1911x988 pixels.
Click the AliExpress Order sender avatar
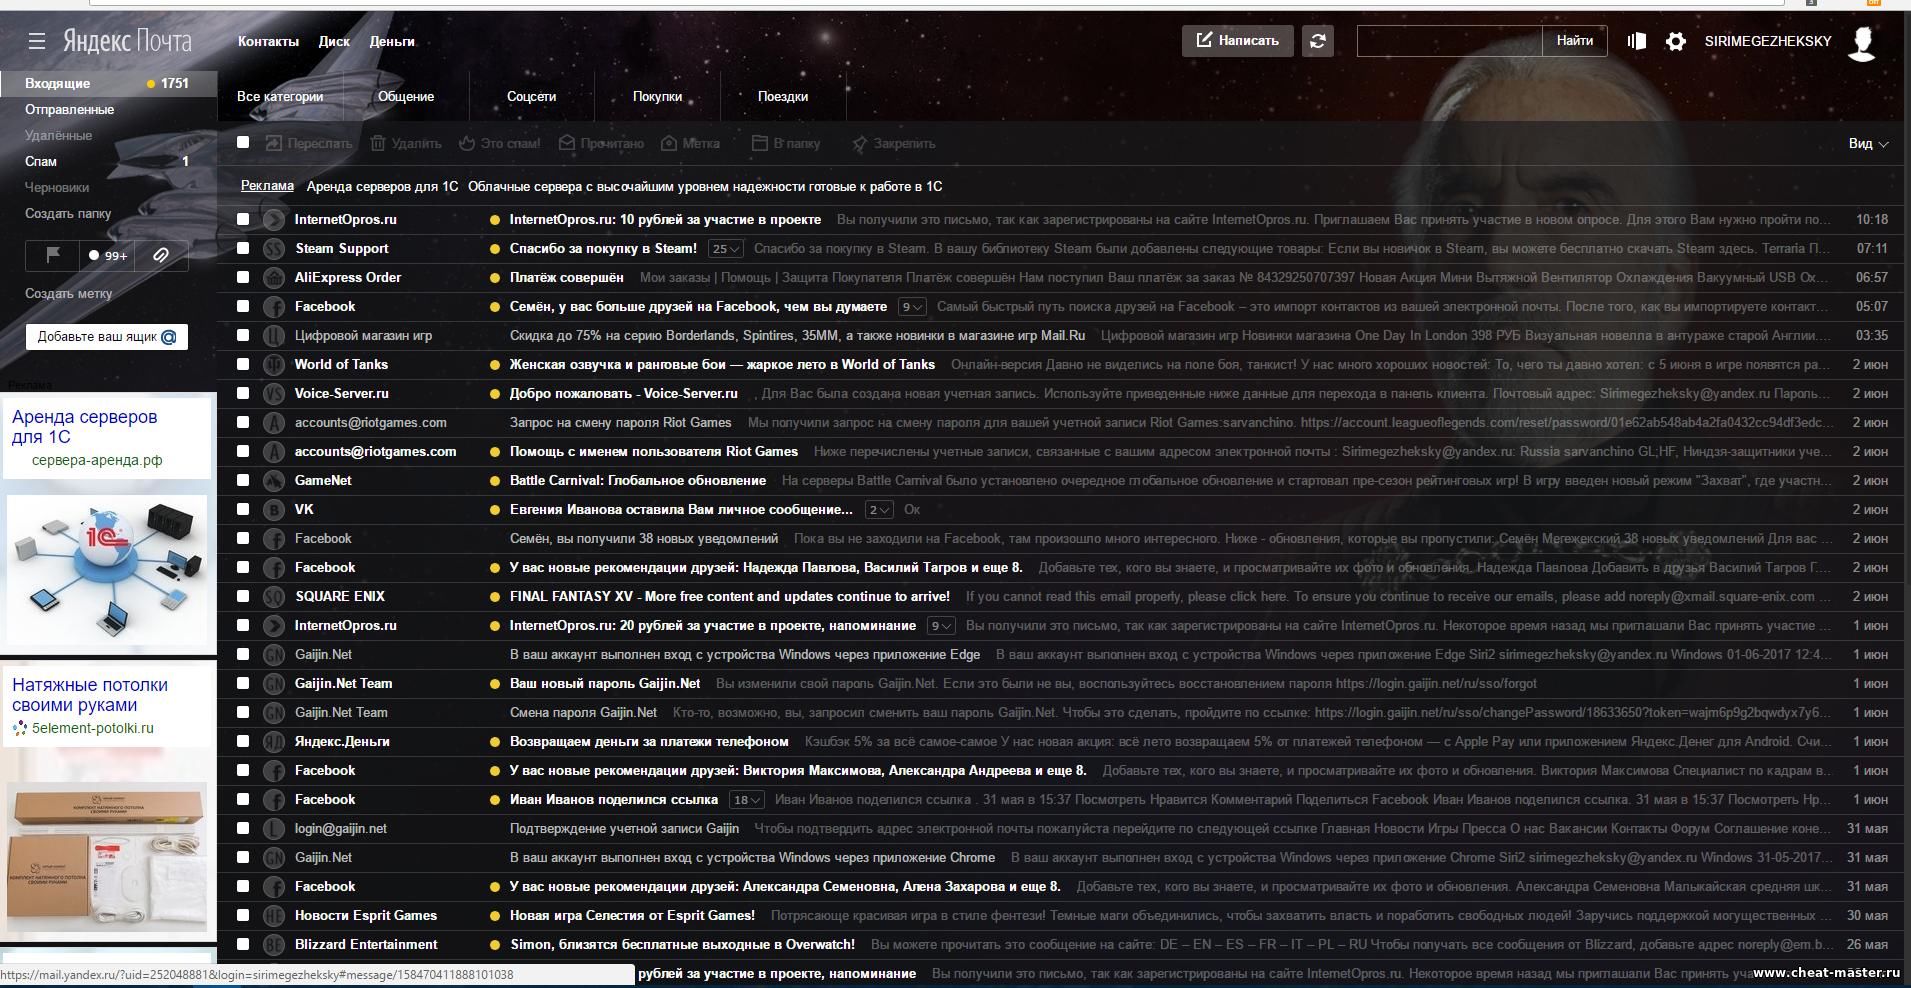click(274, 277)
